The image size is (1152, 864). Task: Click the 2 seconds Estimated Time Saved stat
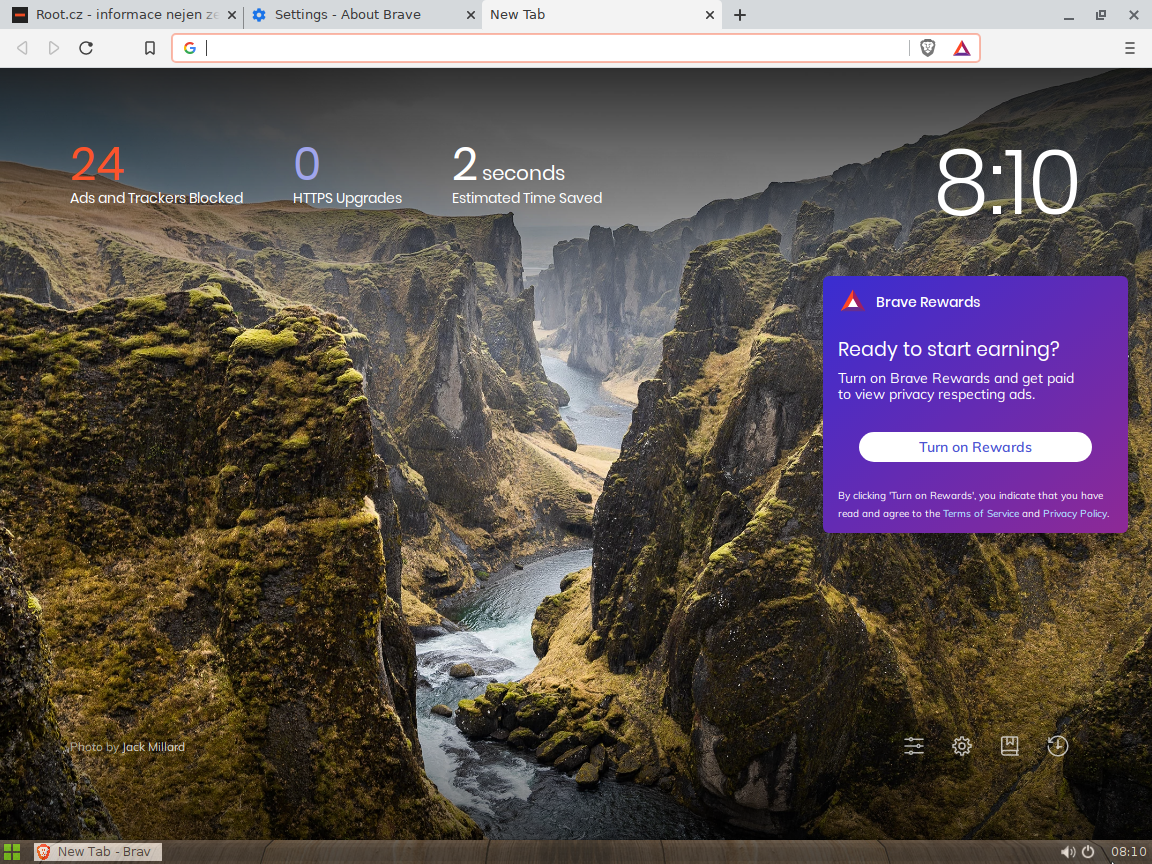coord(527,175)
